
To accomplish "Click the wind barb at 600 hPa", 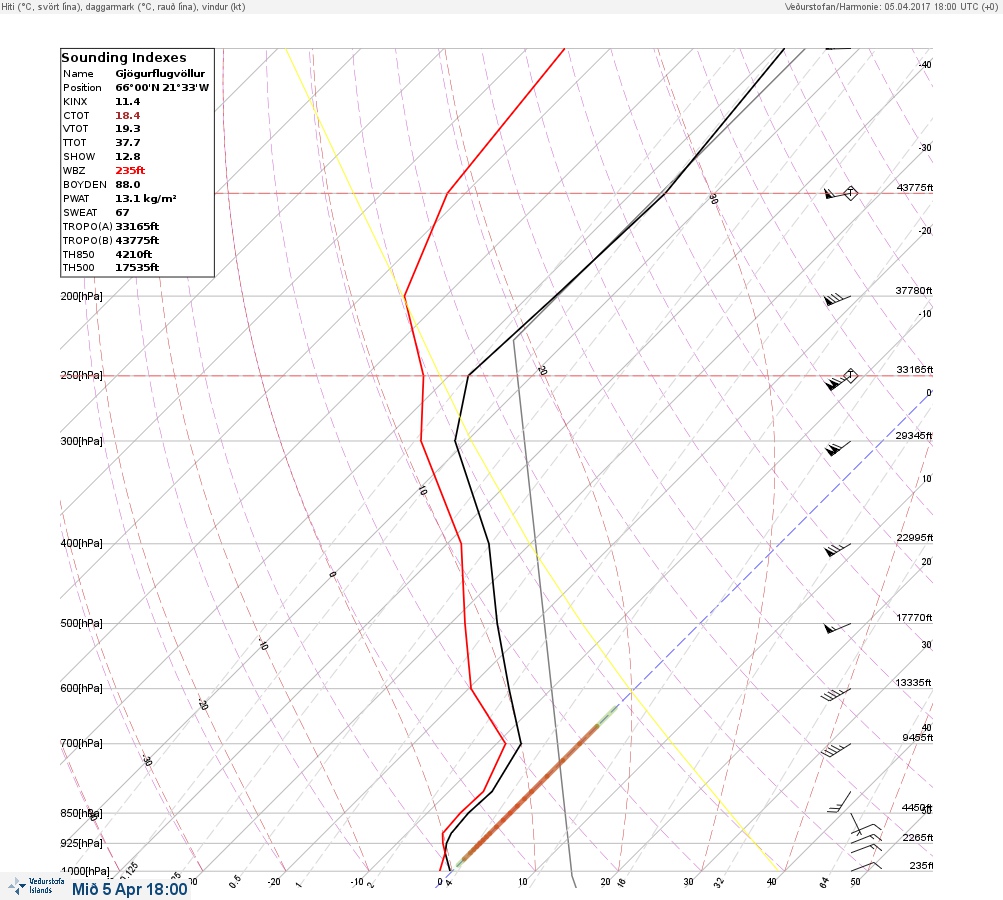I will tap(835, 694).
